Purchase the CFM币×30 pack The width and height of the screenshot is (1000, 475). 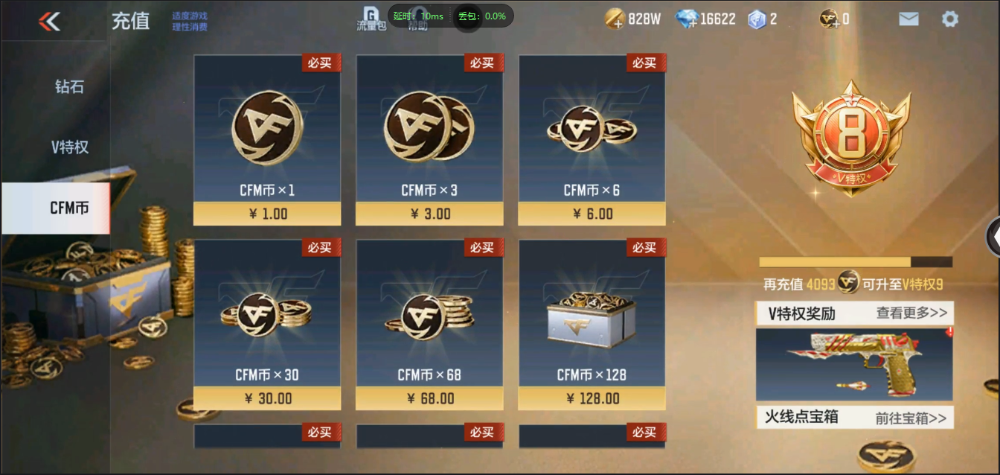pos(267,325)
